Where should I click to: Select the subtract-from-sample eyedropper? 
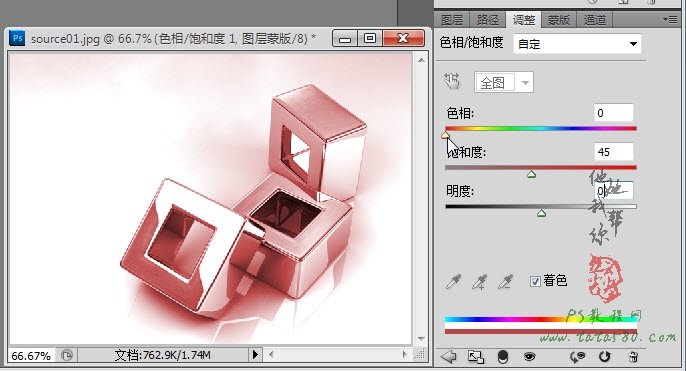505,282
